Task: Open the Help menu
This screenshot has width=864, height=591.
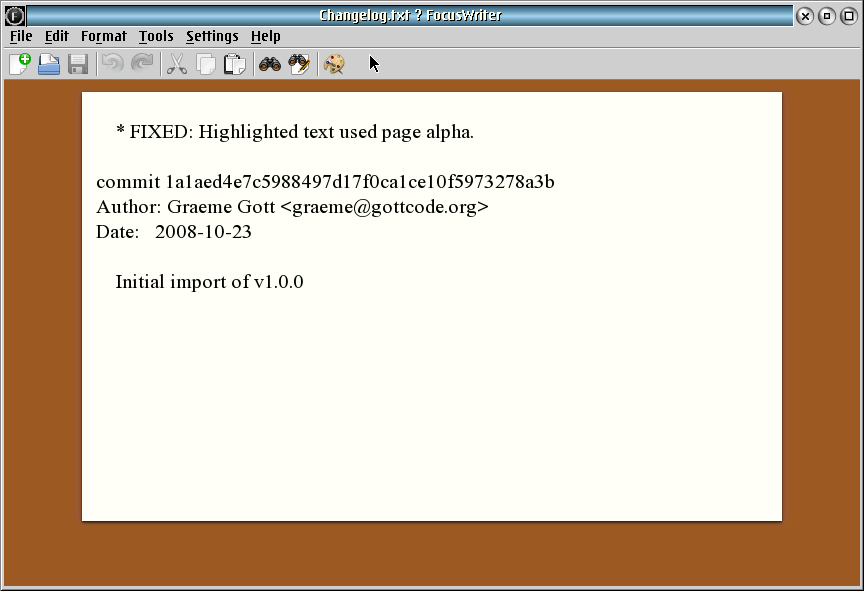Action: click(x=266, y=36)
